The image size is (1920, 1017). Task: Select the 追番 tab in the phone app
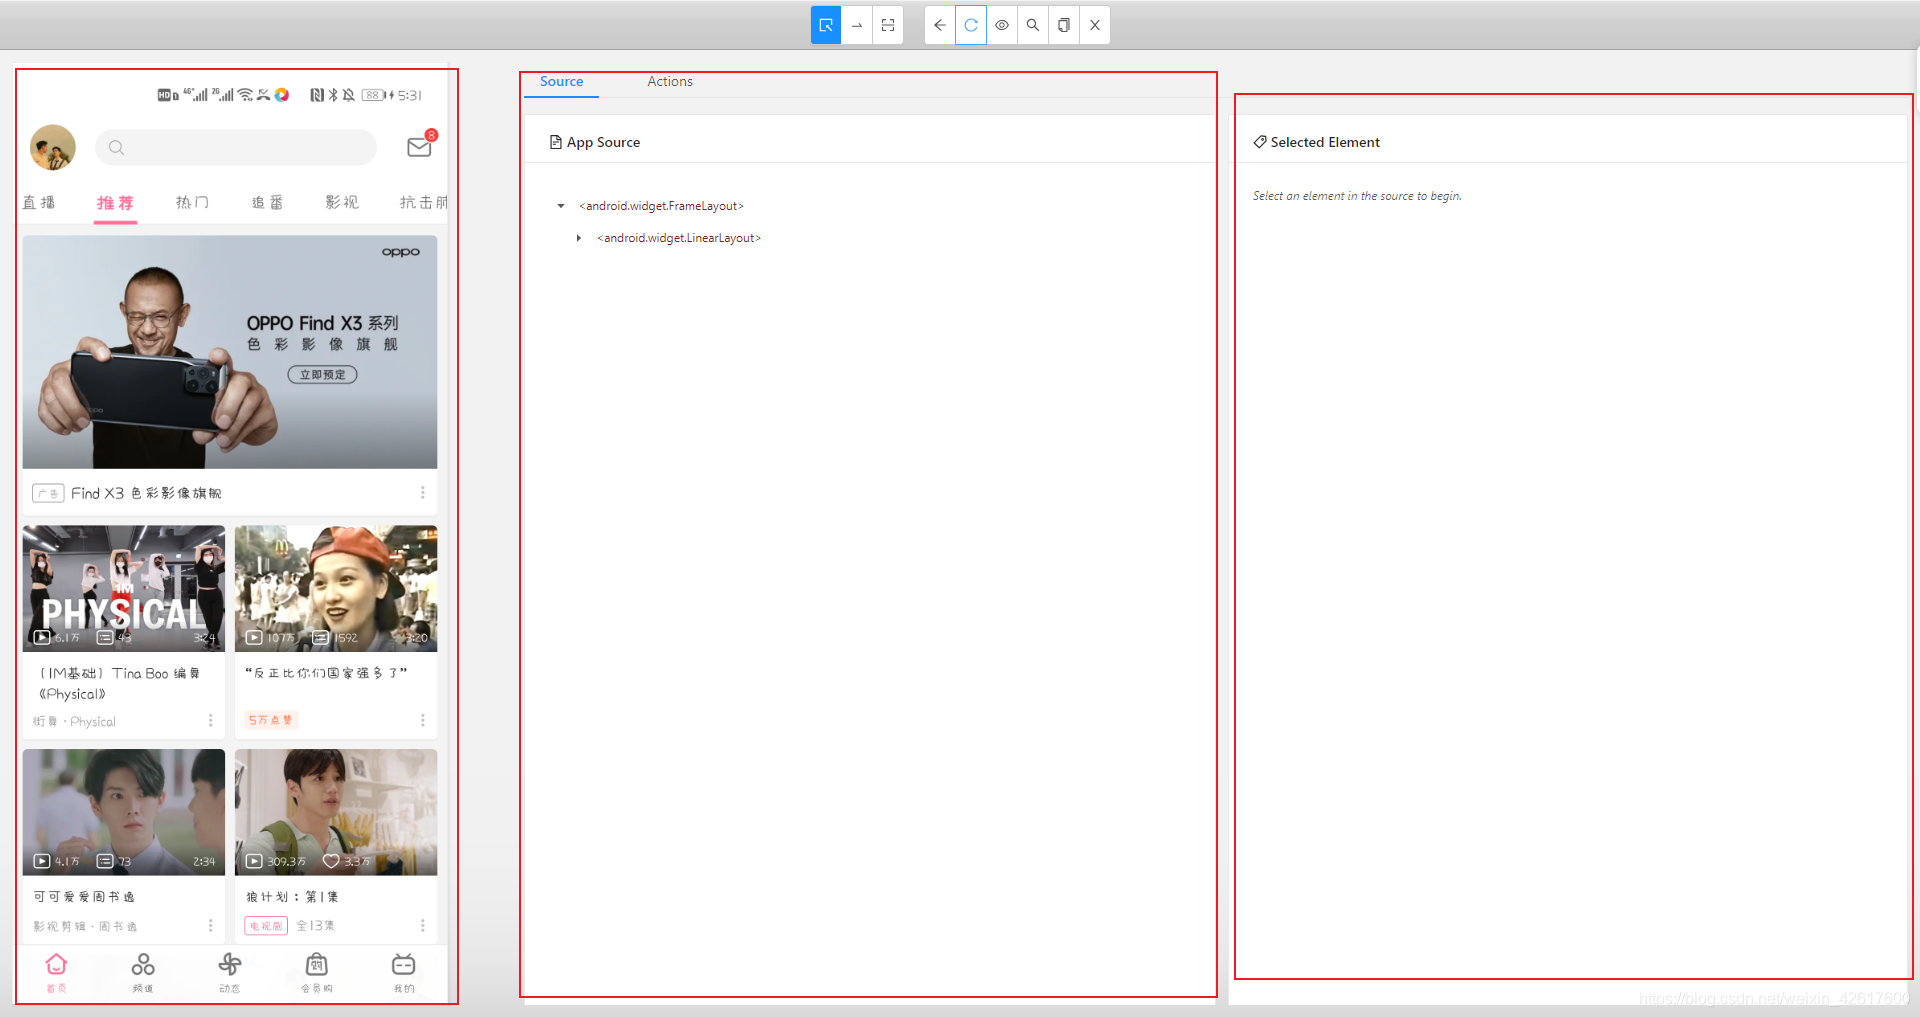pos(267,203)
